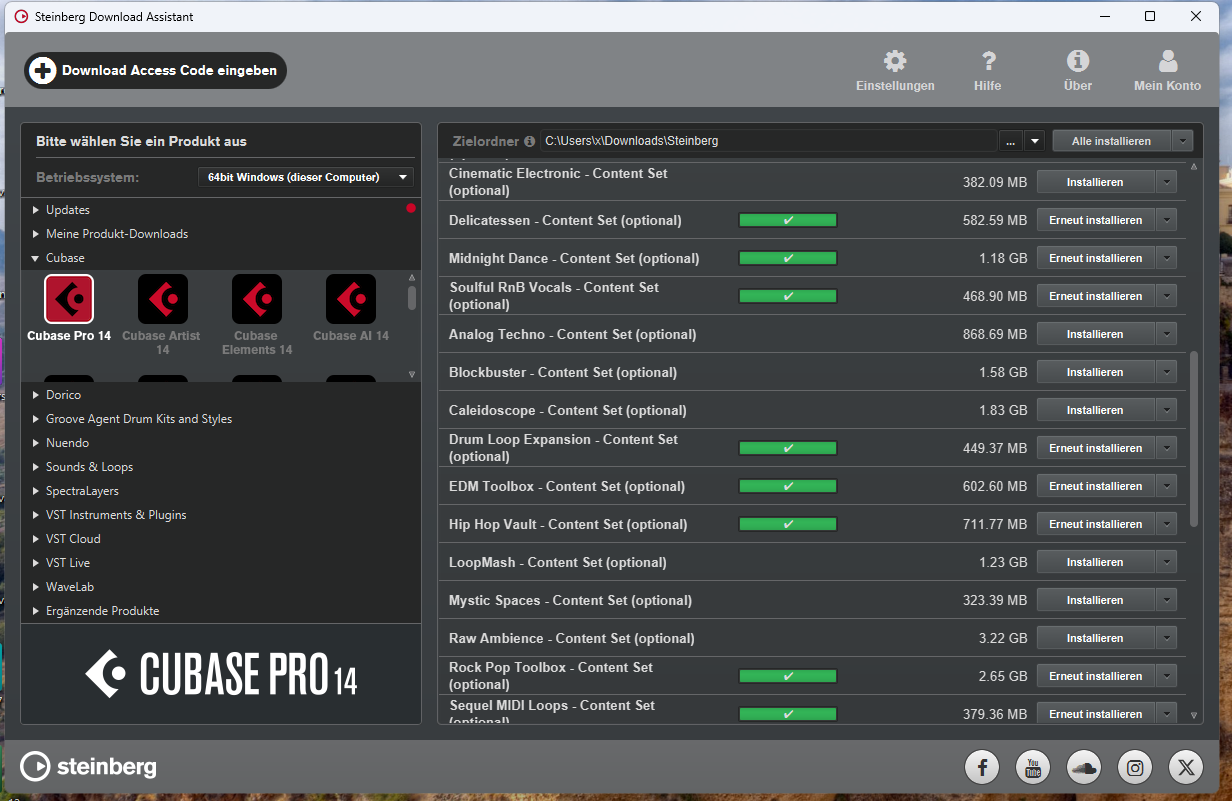Click Mystic Spaces - Content Set text
Viewport: 1232px width, 801px height.
tap(570, 600)
